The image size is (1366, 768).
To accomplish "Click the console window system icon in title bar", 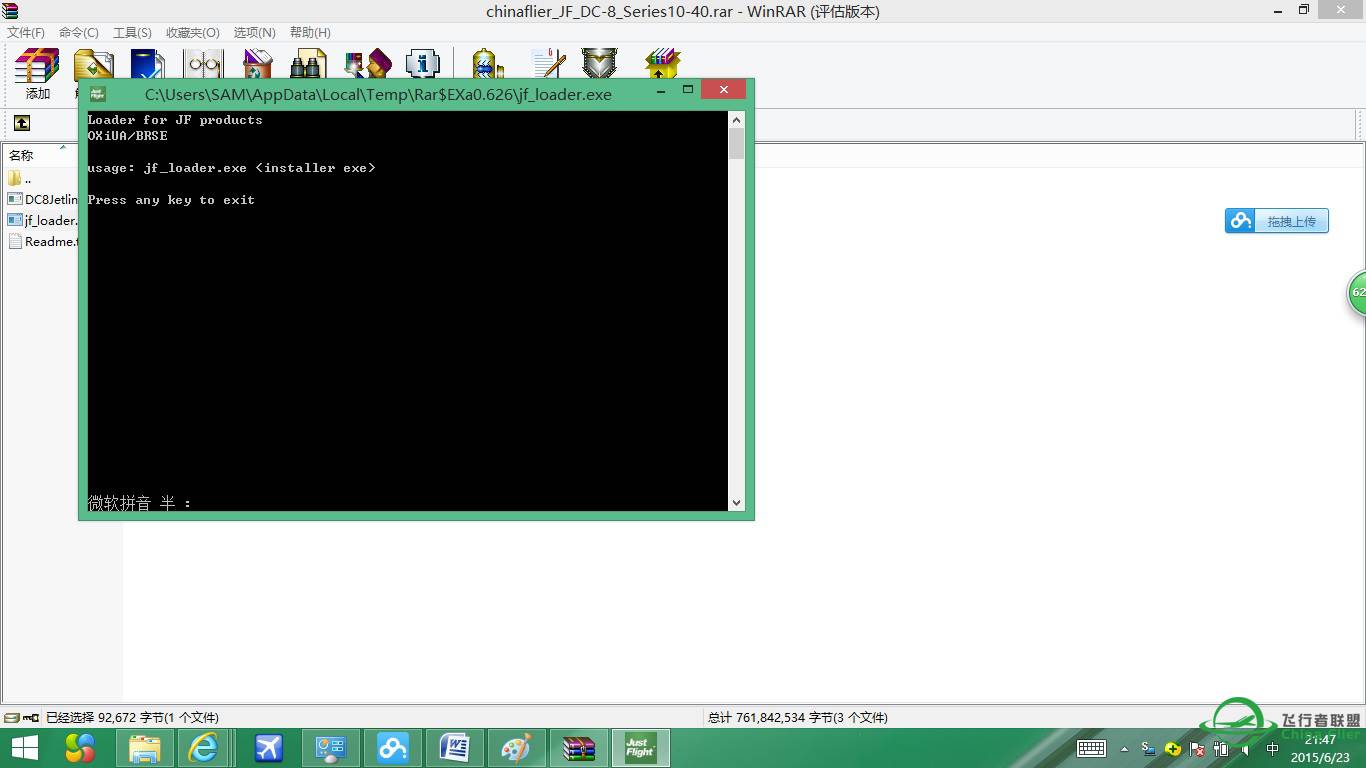I will tap(98, 94).
